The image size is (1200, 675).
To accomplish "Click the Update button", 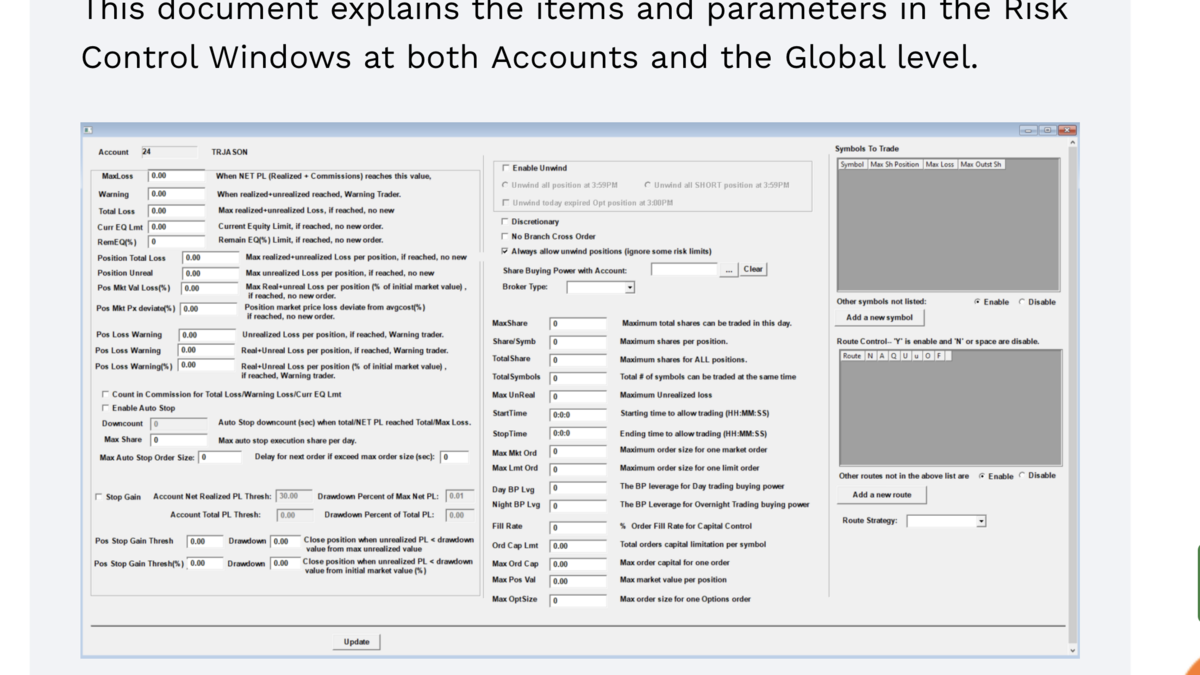I will 356,642.
